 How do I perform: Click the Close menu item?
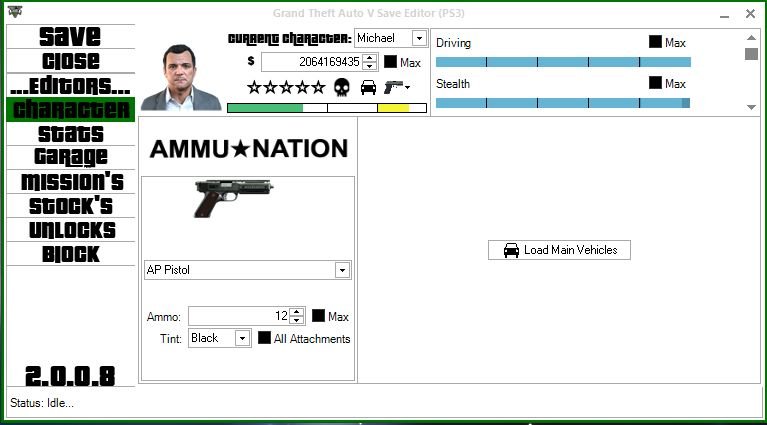tap(70, 61)
